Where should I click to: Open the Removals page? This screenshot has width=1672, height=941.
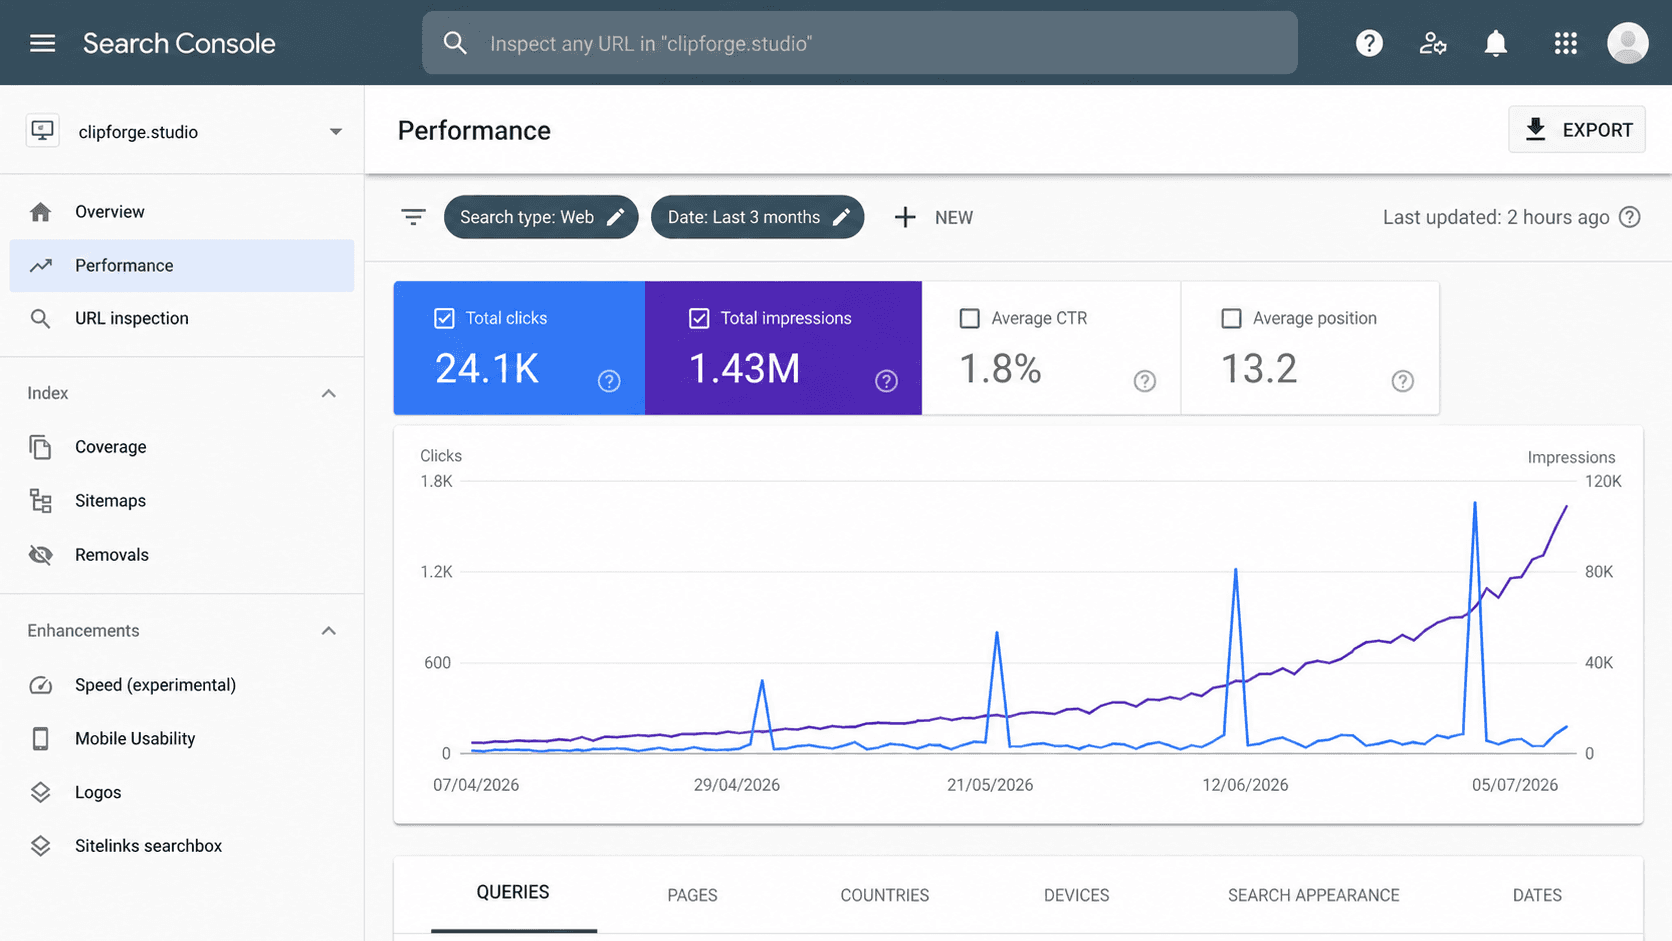(181, 554)
